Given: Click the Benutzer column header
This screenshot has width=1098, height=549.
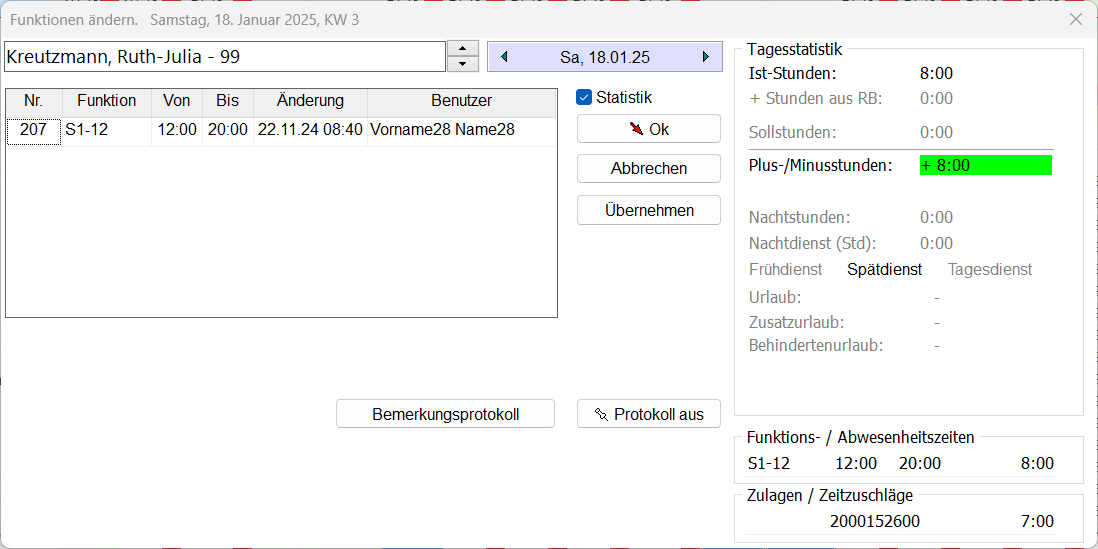Looking at the screenshot, I should (461, 101).
